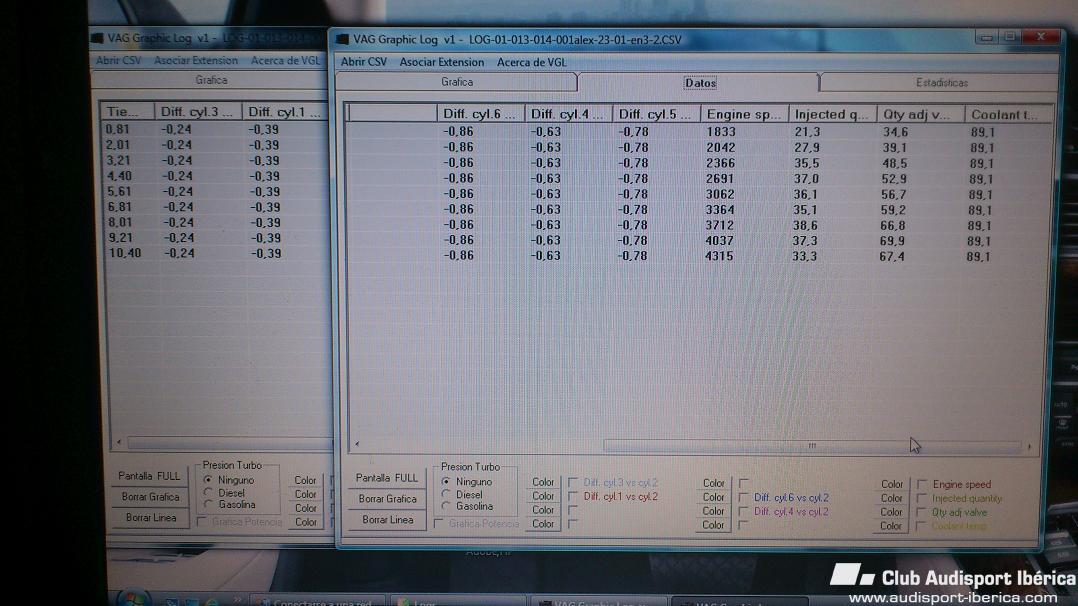Screen dimensions: 1078x606
Task: Enable the Diff. cyl.1 vs cyl.2 checkbox
Action: (x=573, y=496)
